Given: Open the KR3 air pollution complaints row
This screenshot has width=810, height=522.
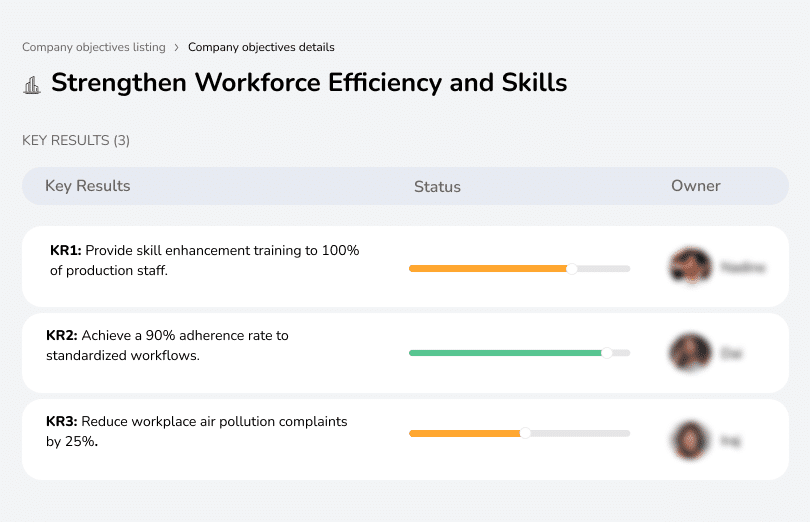Looking at the screenshot, I should pyautogui.click(x=405, y=439).
